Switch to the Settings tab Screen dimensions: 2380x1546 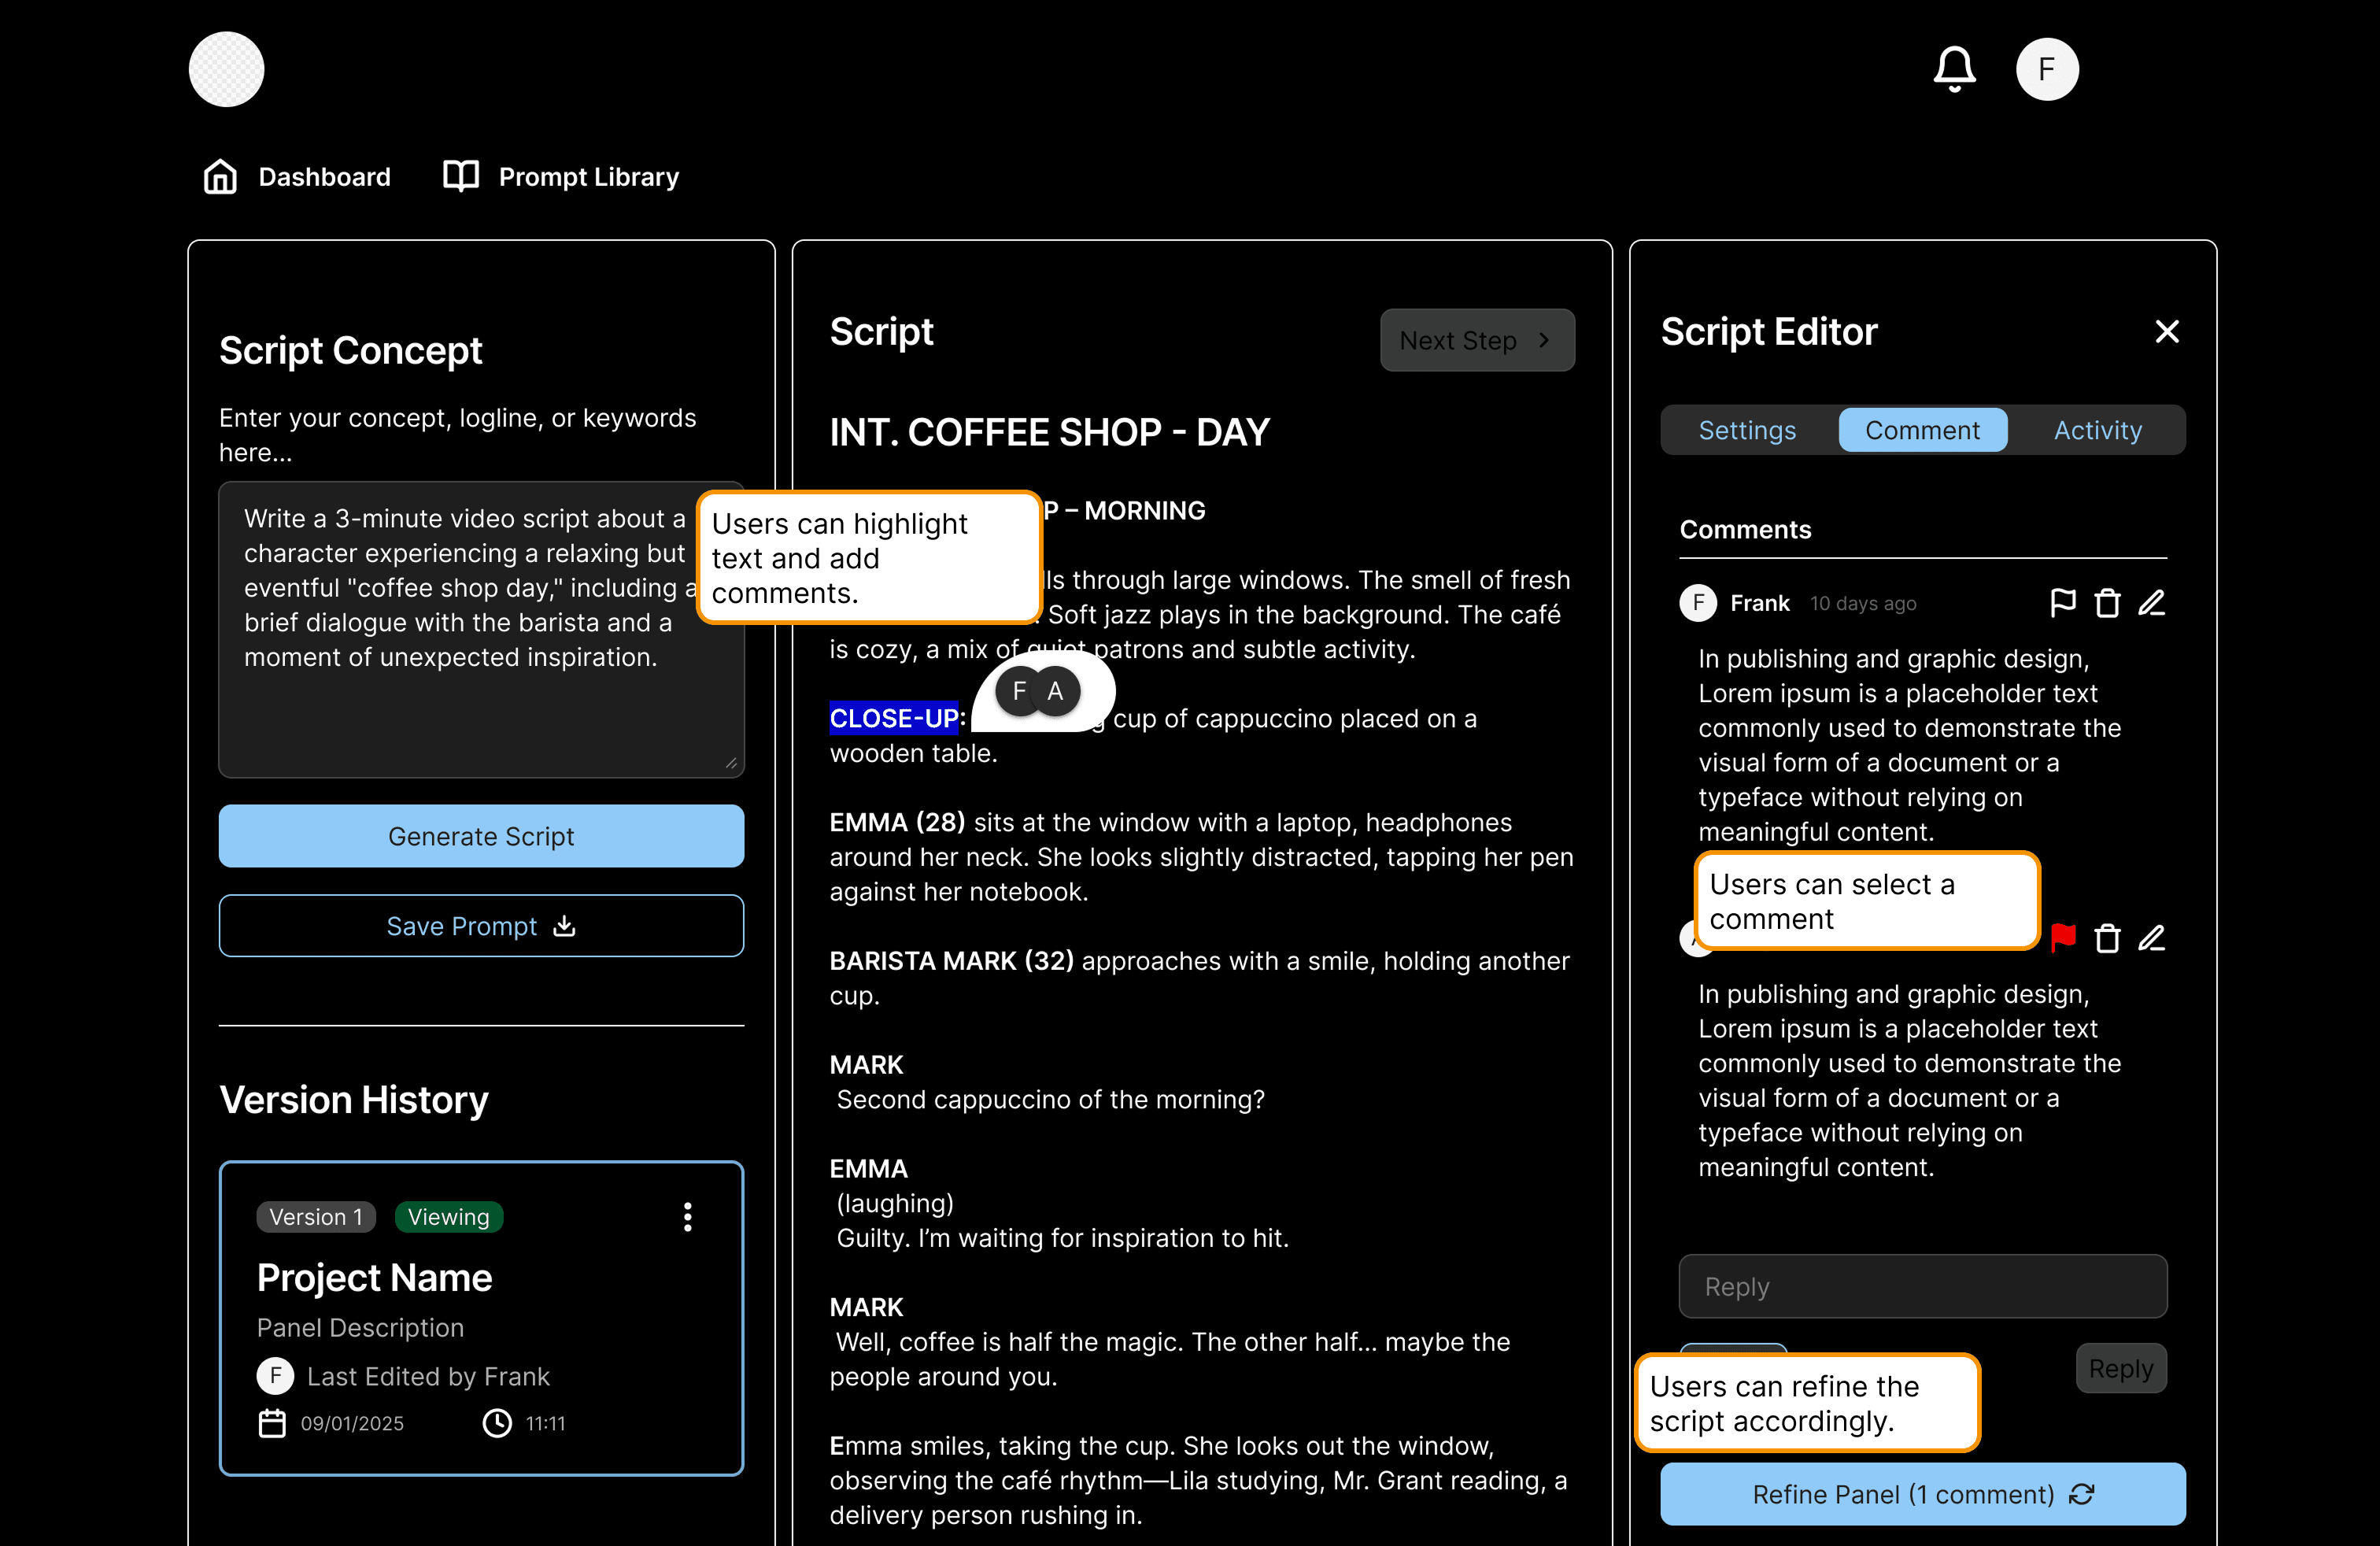coord(1746,430)
